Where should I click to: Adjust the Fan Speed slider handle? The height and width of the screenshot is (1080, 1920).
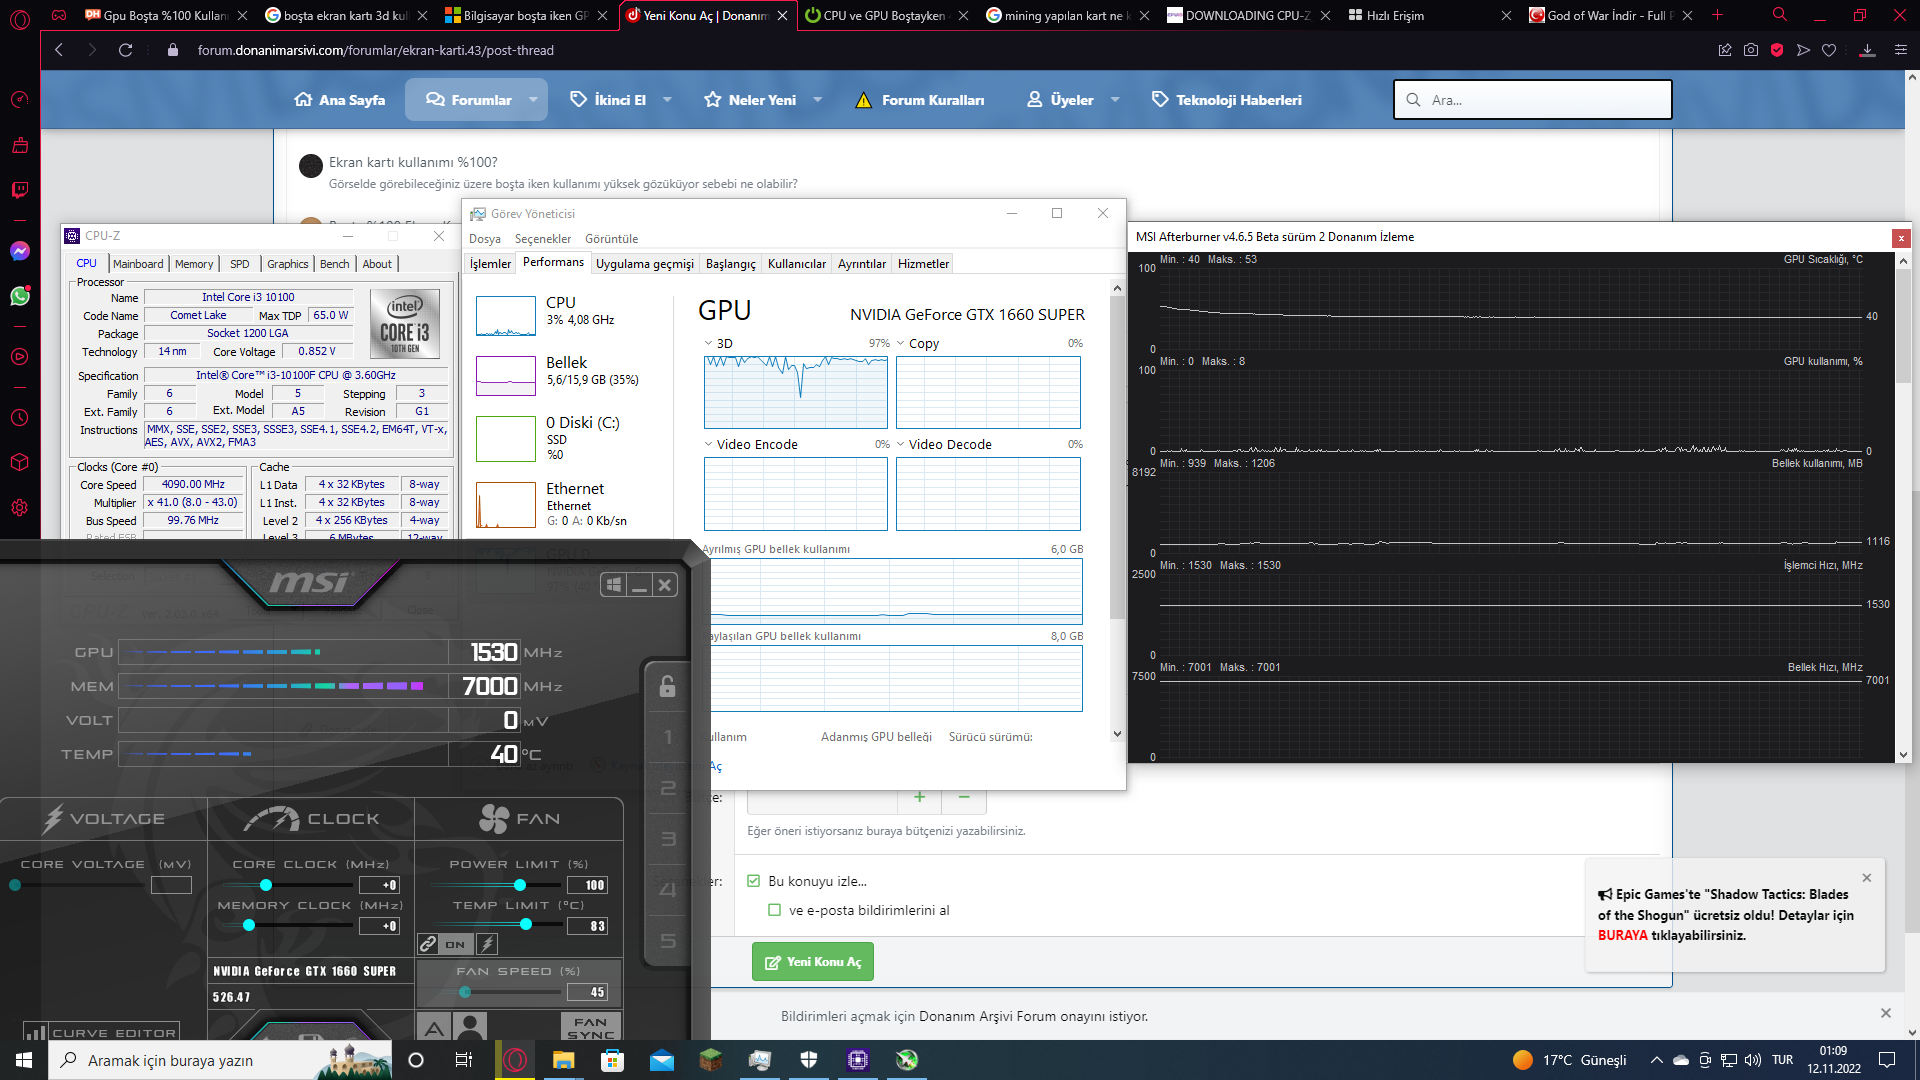click(465, 992)
